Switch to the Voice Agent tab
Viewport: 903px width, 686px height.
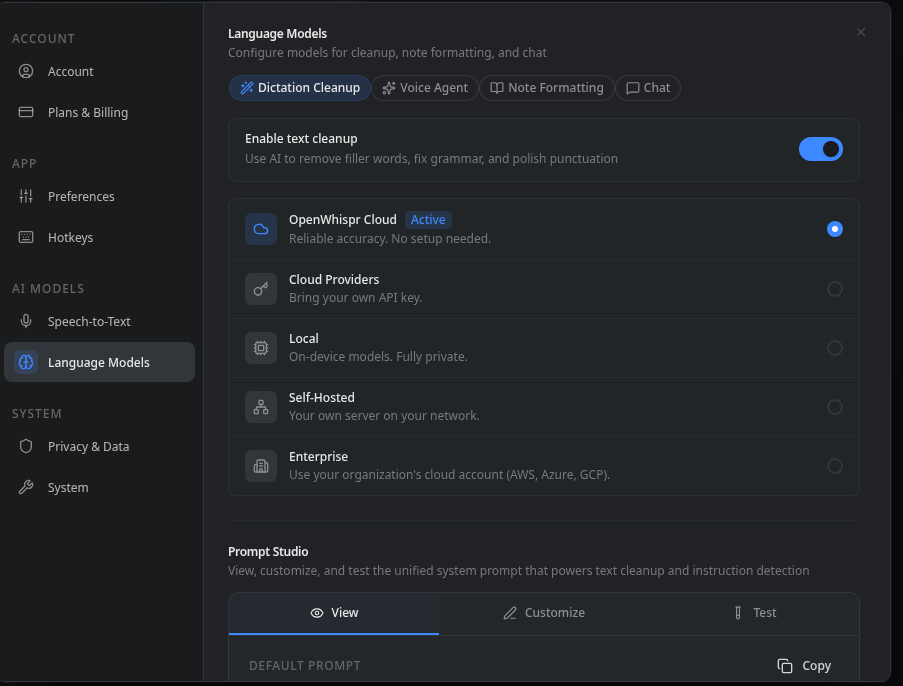click(425, 88)
